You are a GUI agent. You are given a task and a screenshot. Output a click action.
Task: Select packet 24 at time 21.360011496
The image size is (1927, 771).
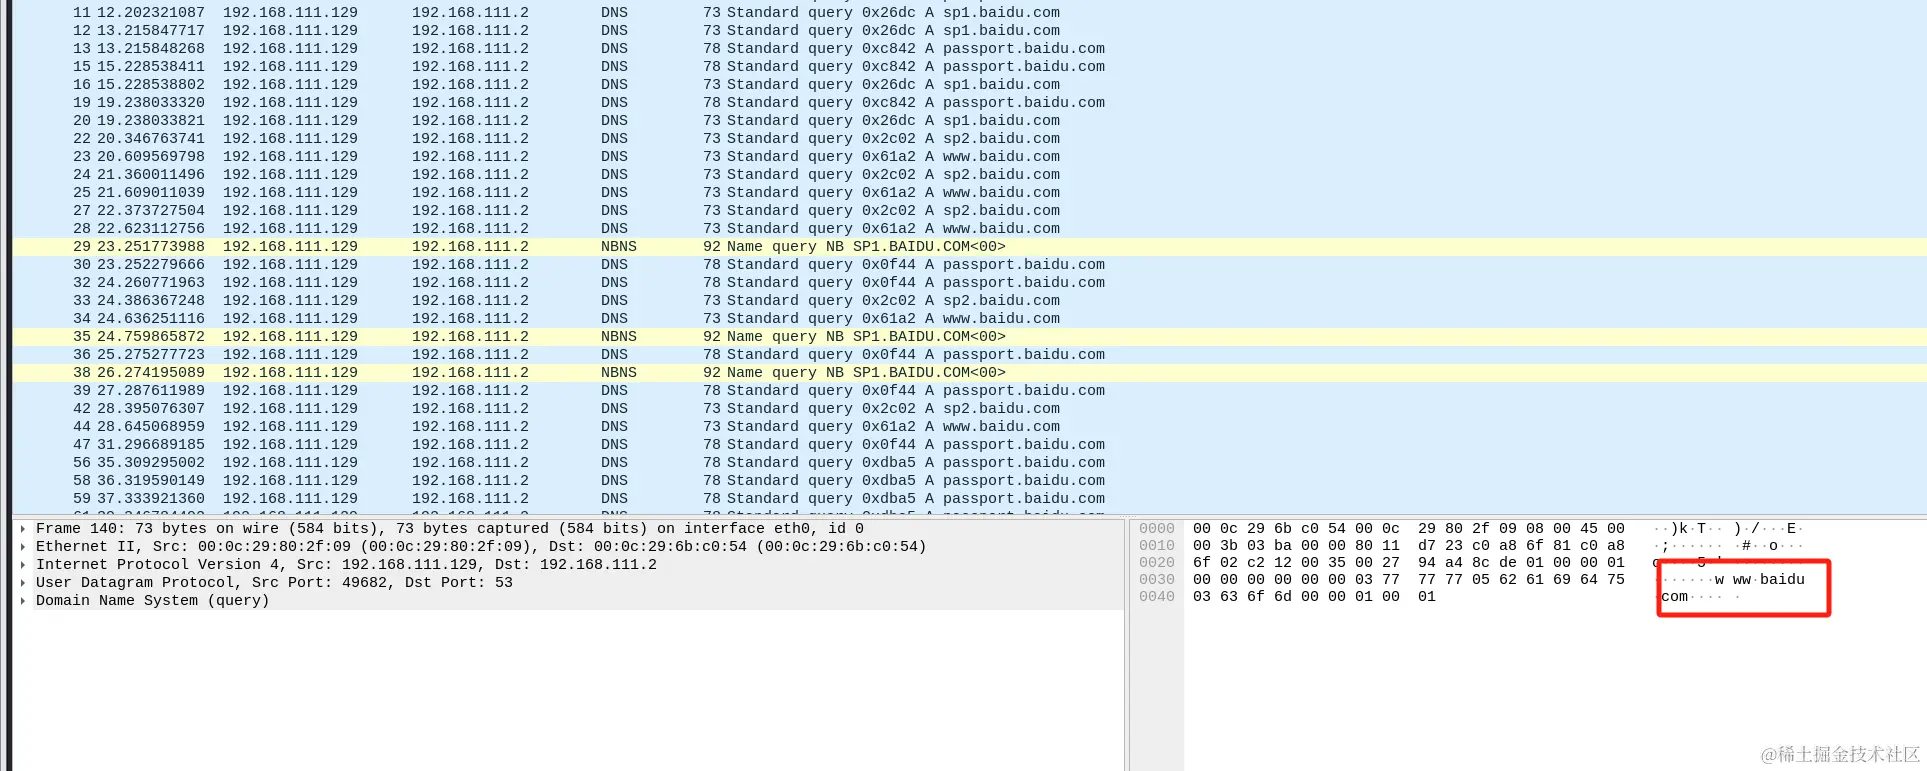pyautogui.click(x=970, y=175)
